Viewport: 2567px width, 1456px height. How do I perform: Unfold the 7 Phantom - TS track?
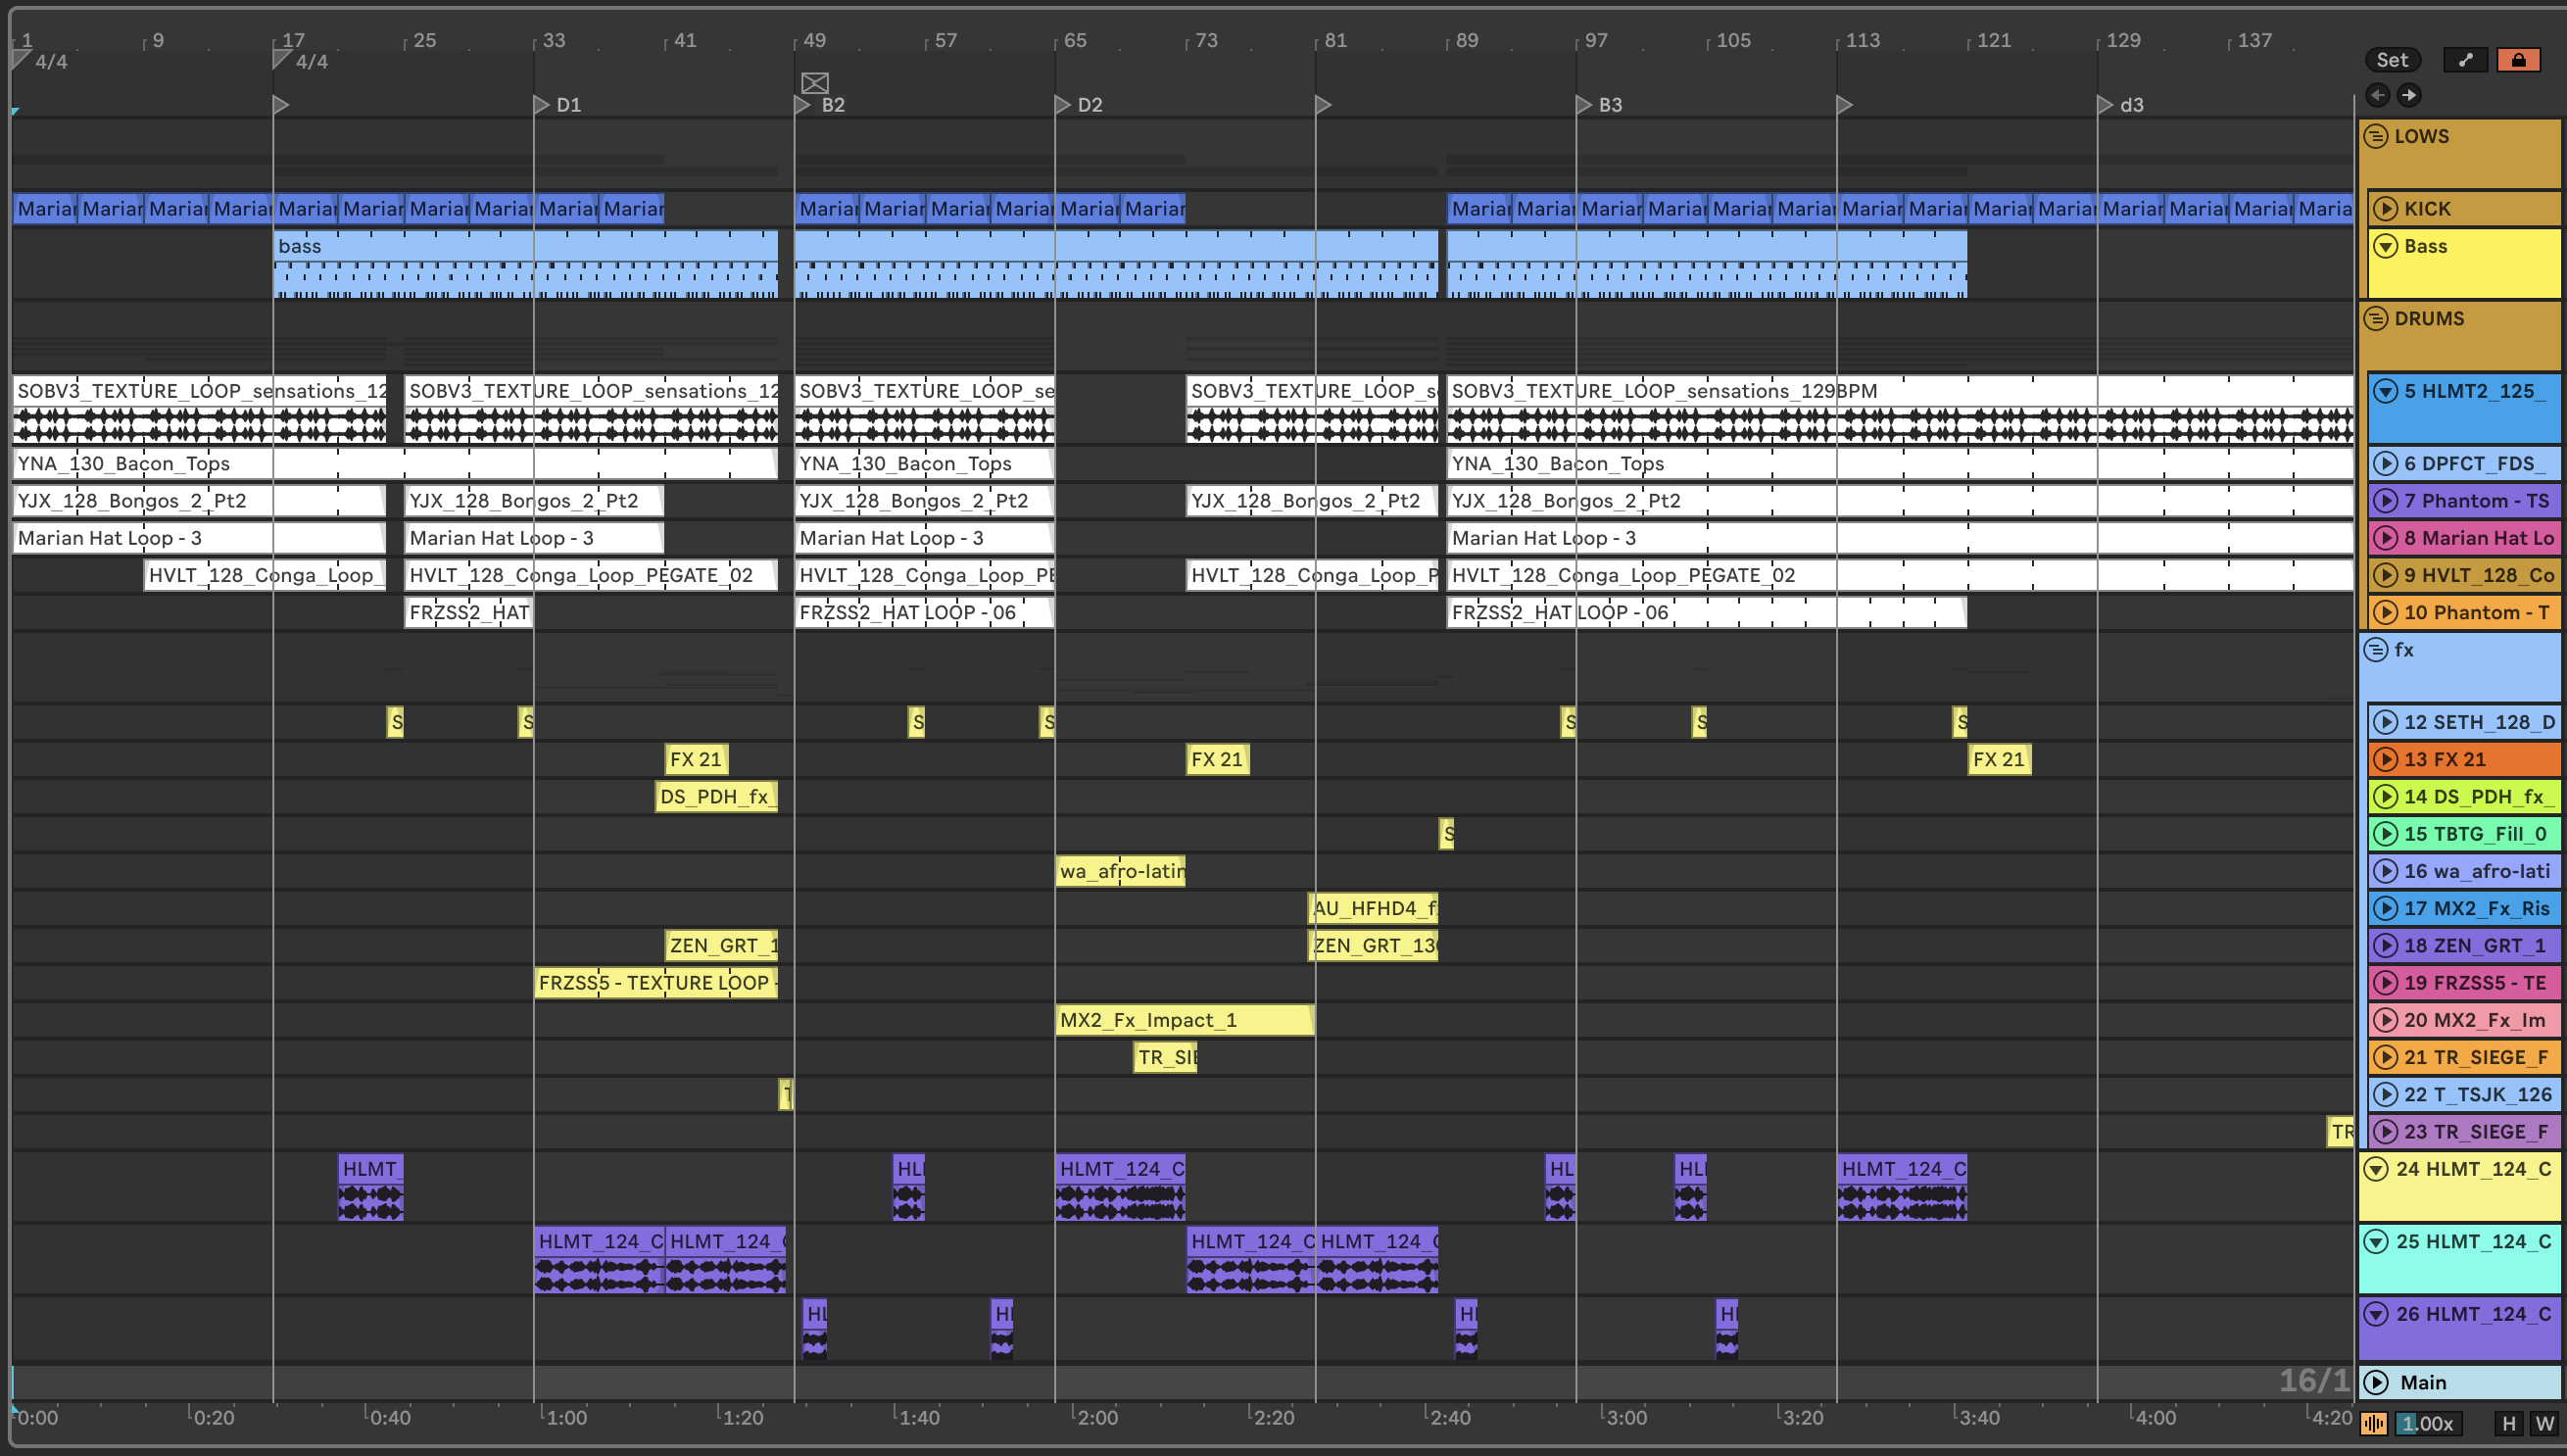[2386, 500]
